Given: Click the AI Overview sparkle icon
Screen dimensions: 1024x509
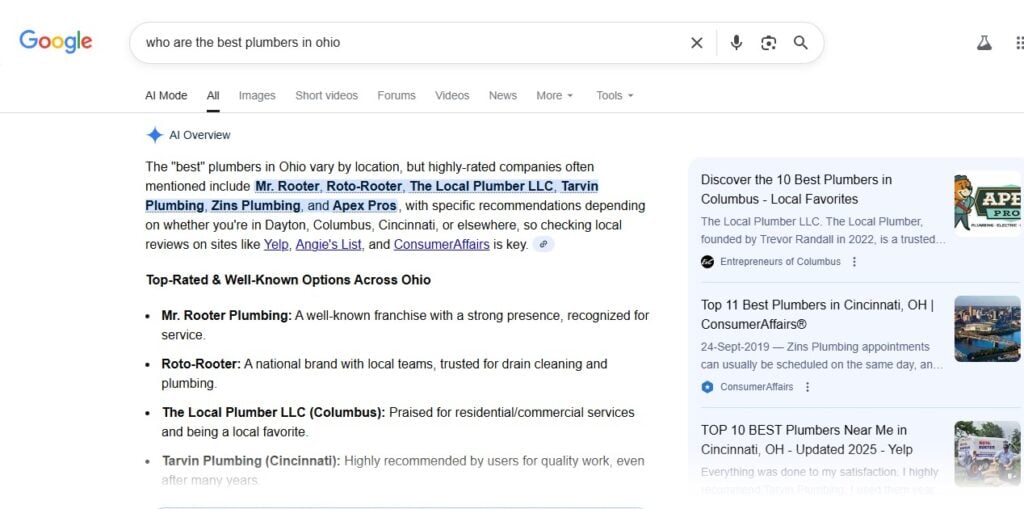Looking at the screenshot, I should (154, 135).
